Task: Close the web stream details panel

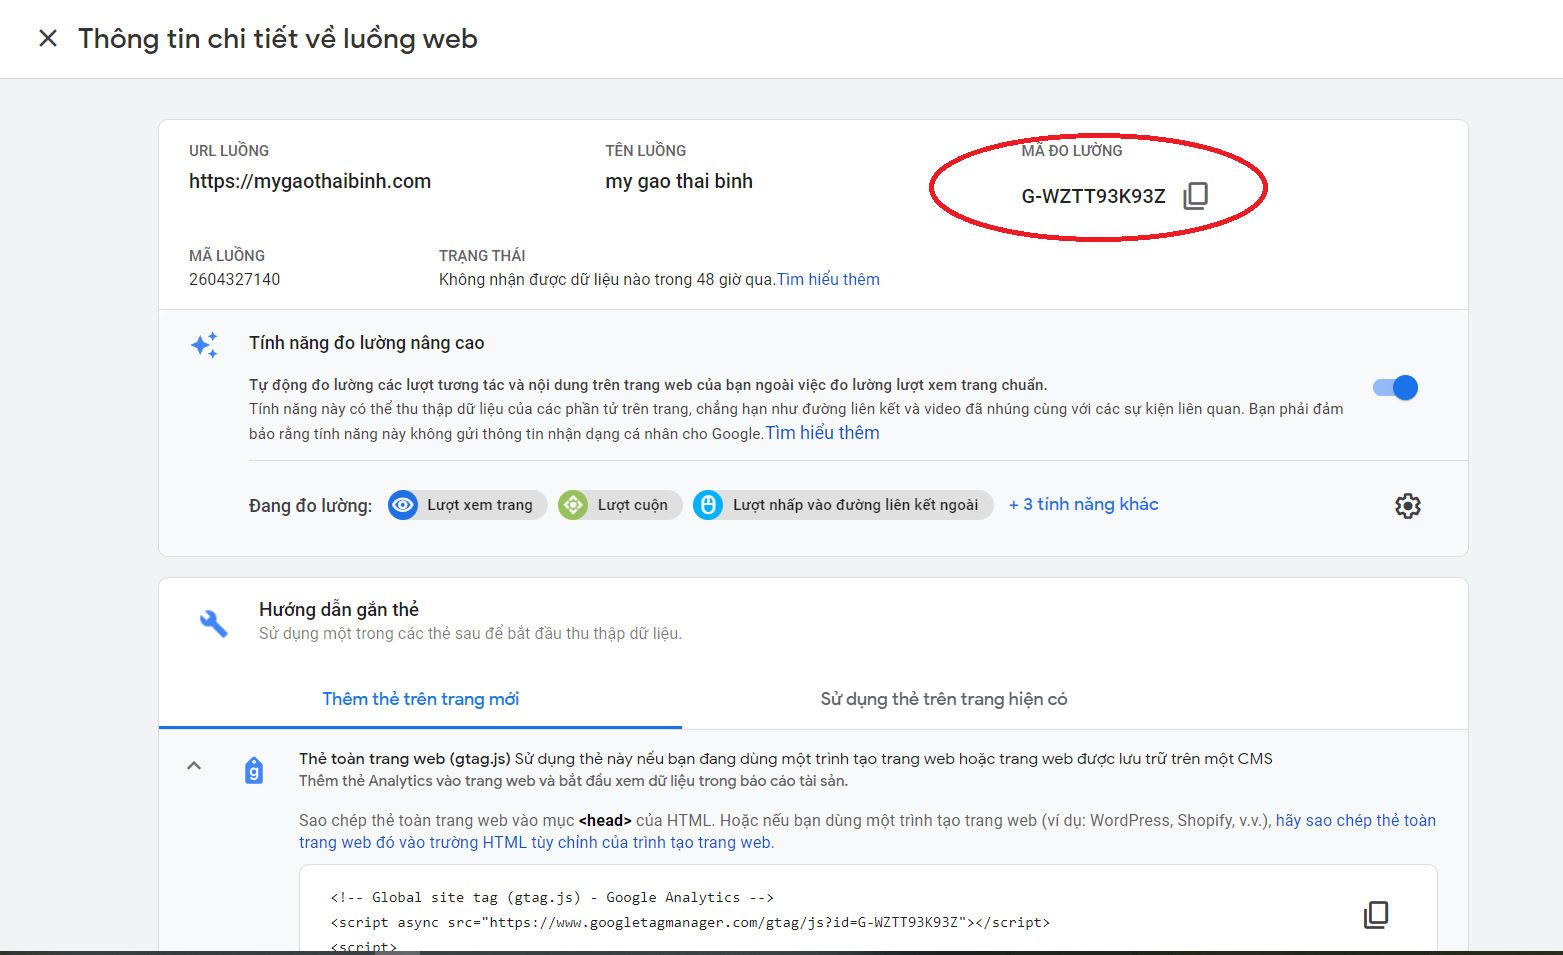Action: point(47,38)
